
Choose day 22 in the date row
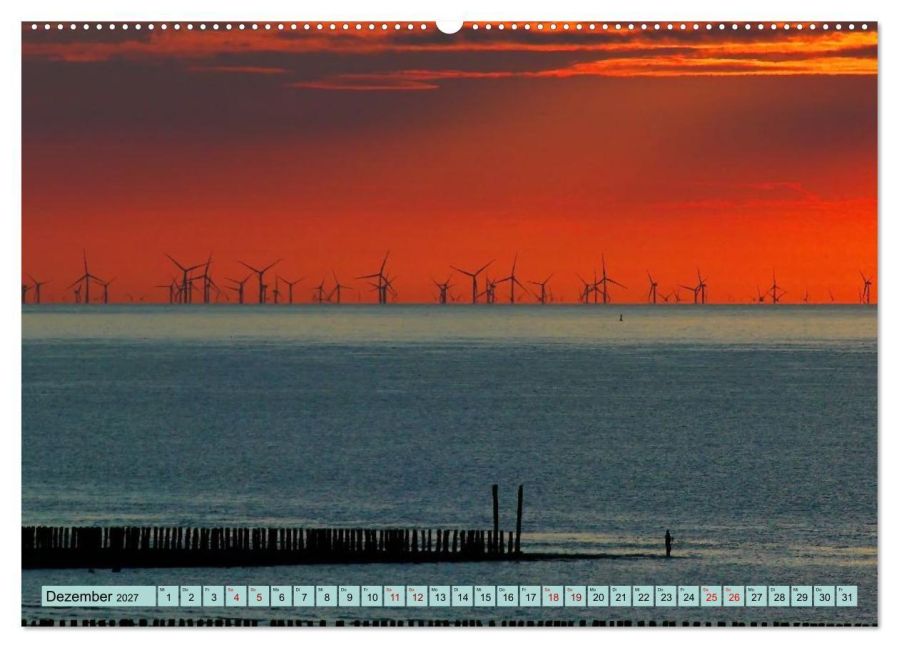coord(644,596)
